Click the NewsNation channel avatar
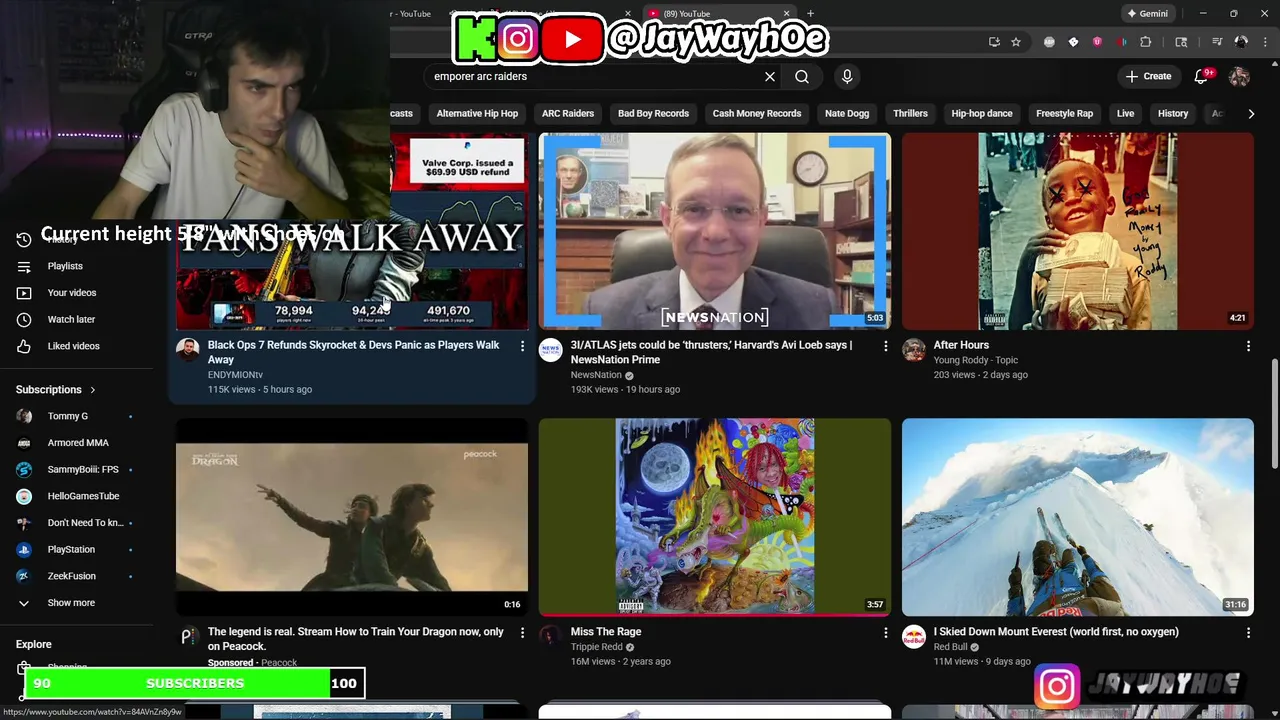The width and height of the screenshot is (1280, 720). click(550, 349)
